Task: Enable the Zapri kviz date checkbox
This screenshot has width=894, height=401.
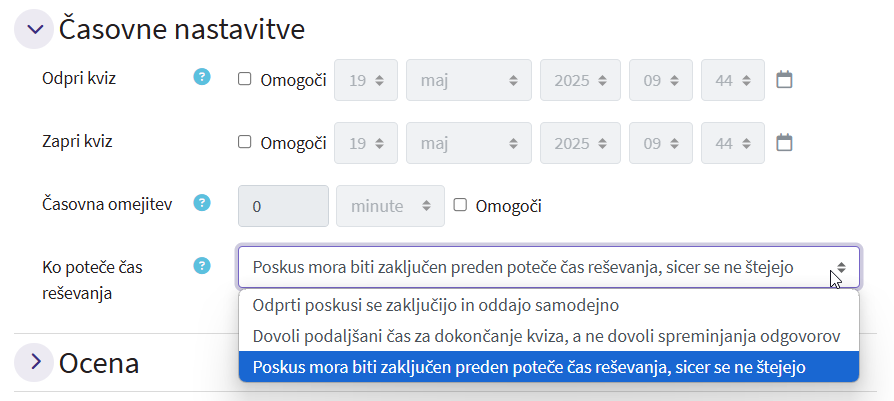Action: [x=245, y=142]
